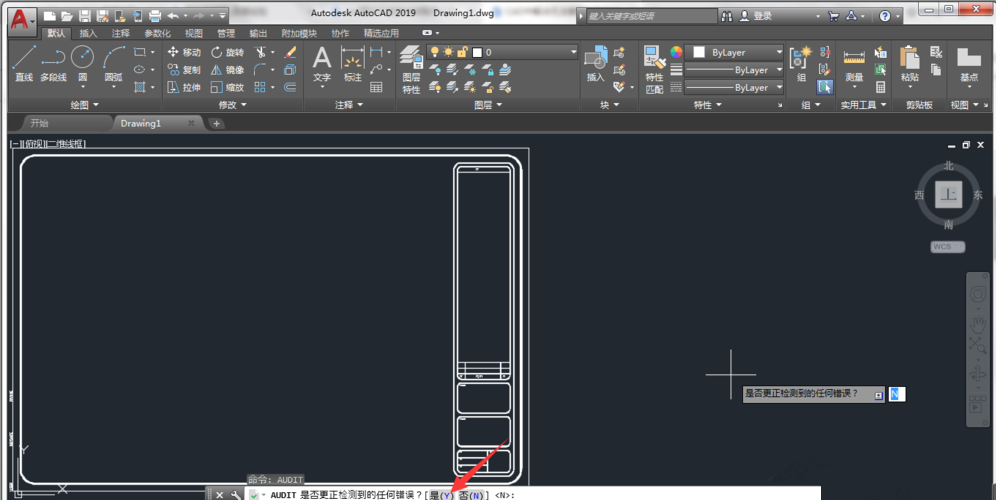996x500 pixels.
Task: Click the Copy (复制) tool
Action: coord(184,70)
